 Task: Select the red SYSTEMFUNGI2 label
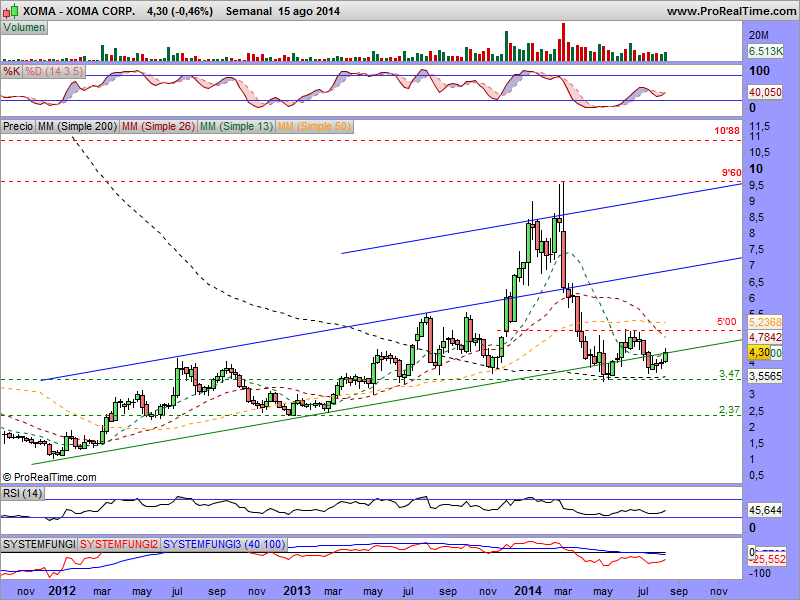click(119, 544)
